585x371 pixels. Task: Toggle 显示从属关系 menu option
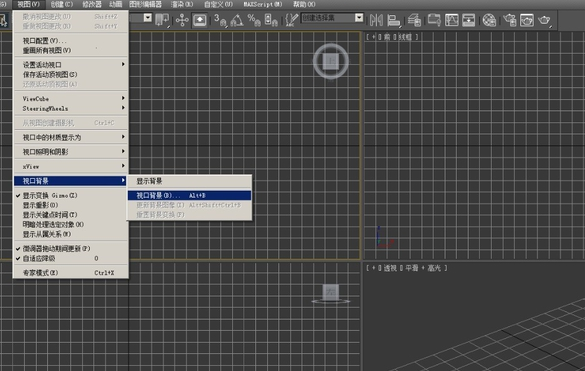tap(71, 234)
